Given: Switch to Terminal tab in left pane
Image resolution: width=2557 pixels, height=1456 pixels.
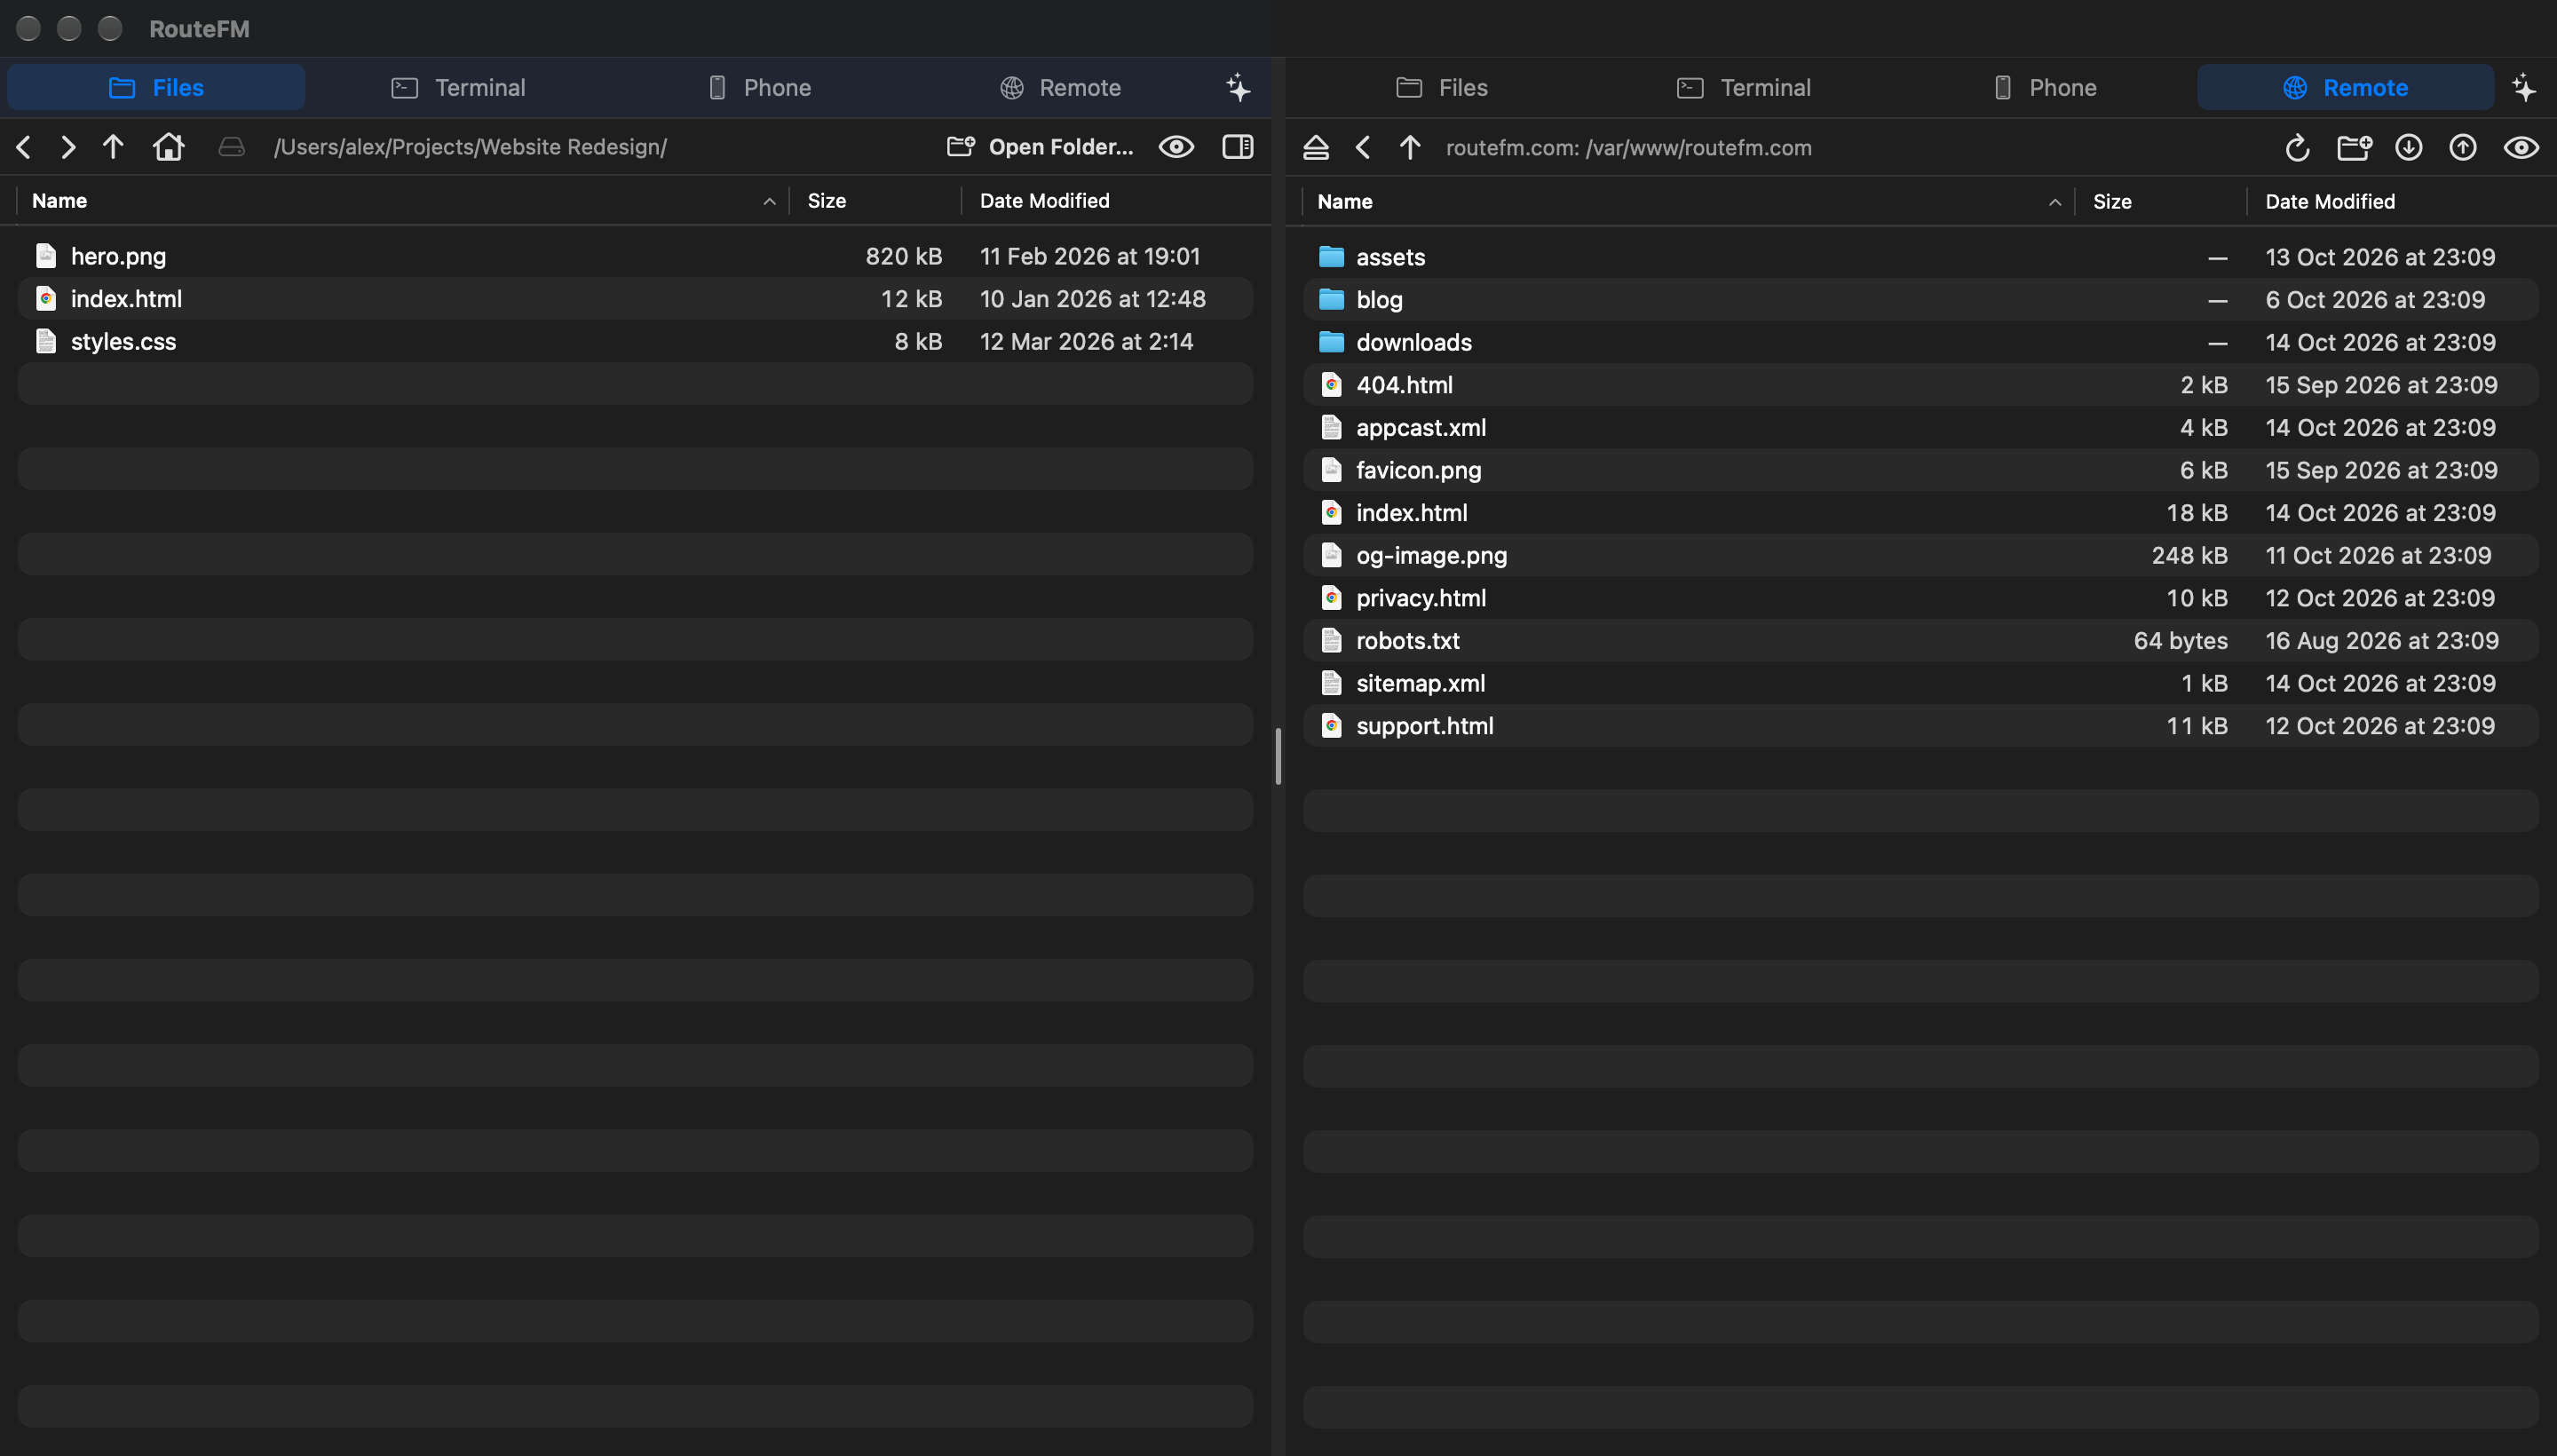Looking at the screenshot, I should [458, 87].
